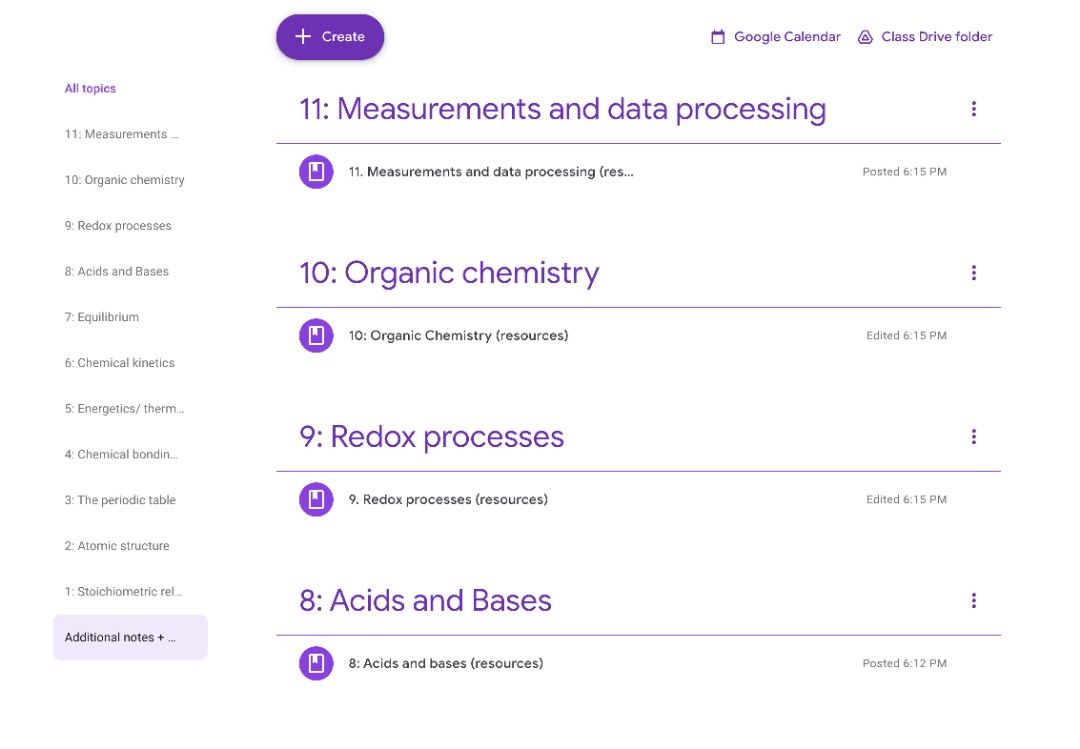Select 2: Atomic structure in the sidebar

(117, 546)
